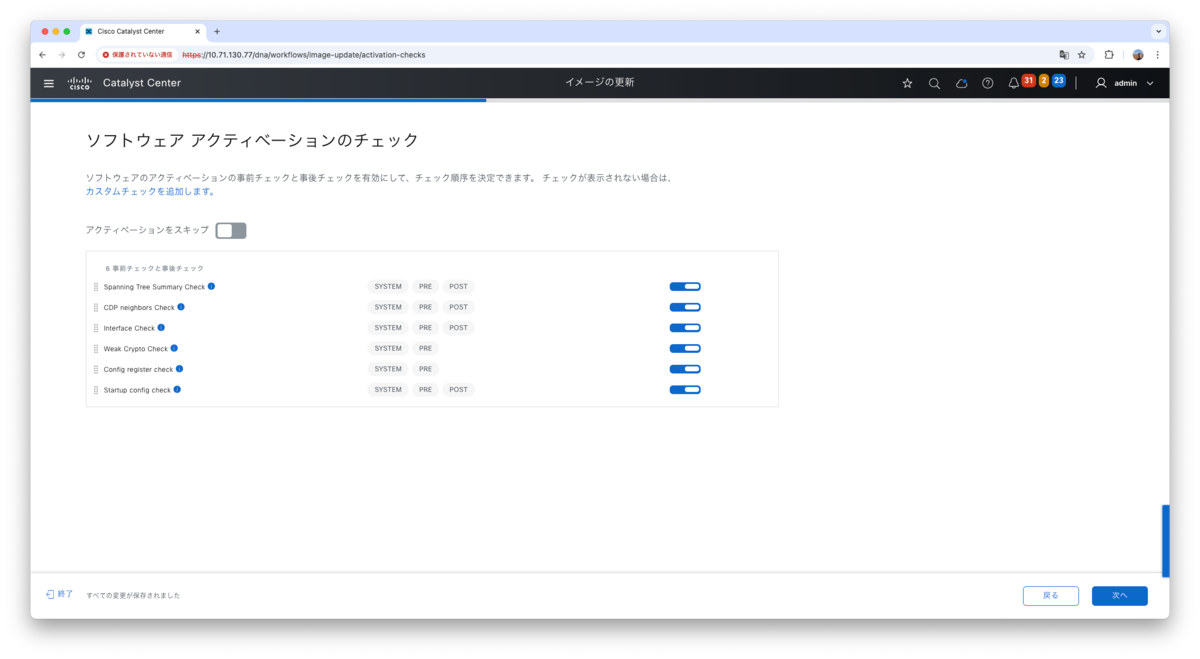Image resolution: width=1200 pixels, height=659 pixels.
Task: Click info icon next to Weak Crypto Check
Action: [174, 348]
